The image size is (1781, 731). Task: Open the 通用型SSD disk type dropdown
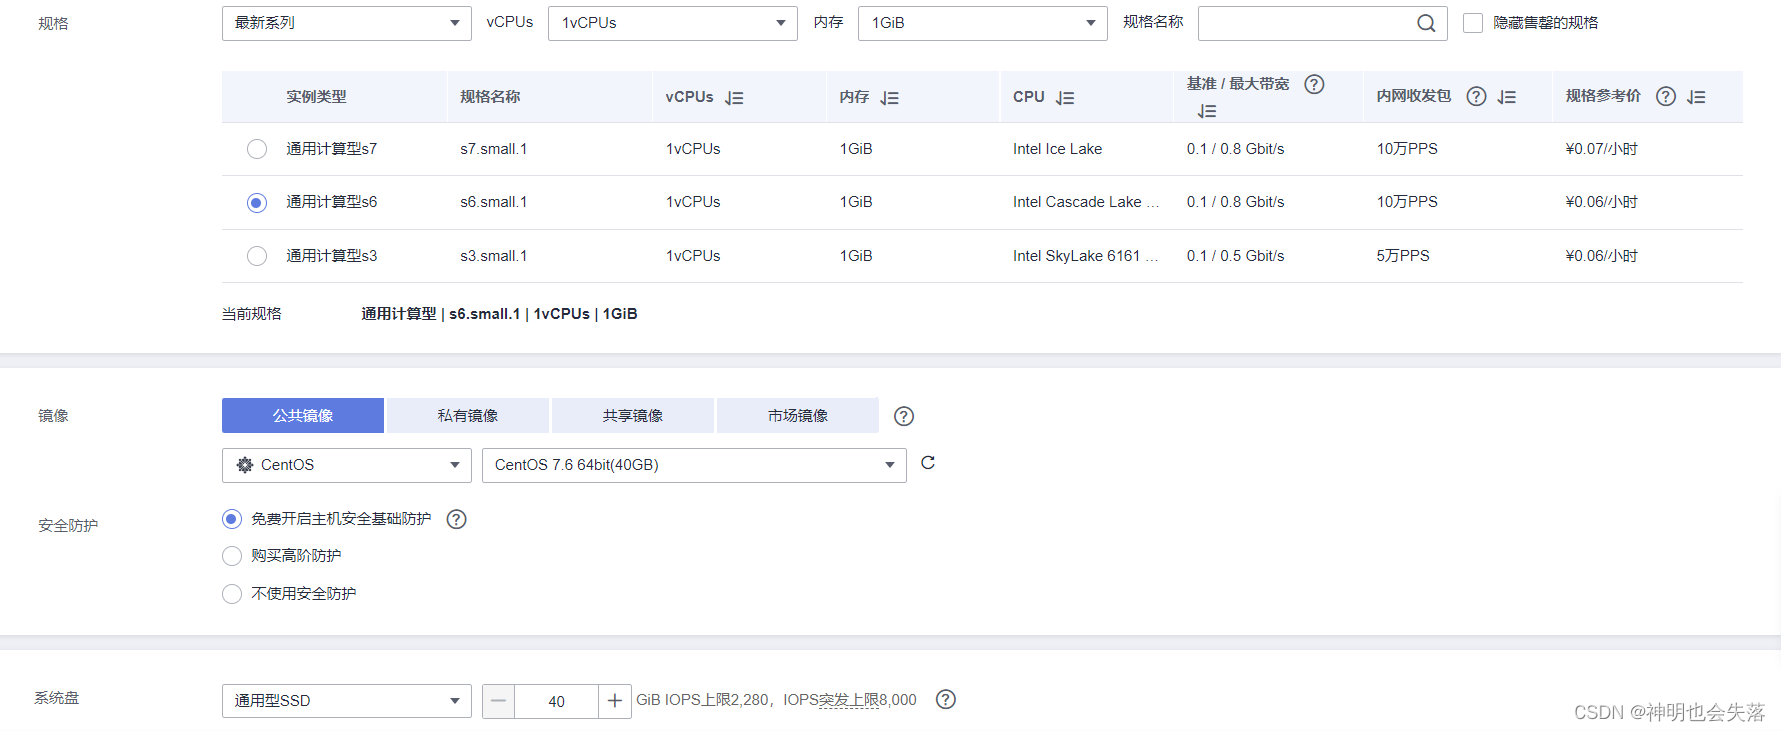pyautogui.click(x=347, y=701)
